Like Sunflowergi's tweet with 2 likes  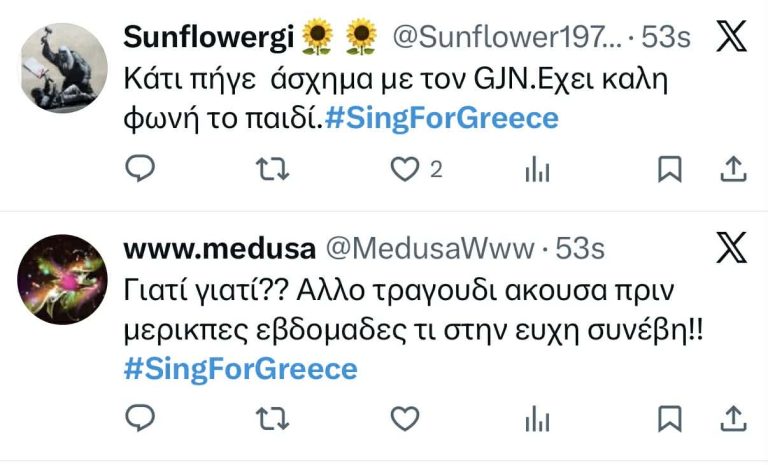[x=404, y=170]
